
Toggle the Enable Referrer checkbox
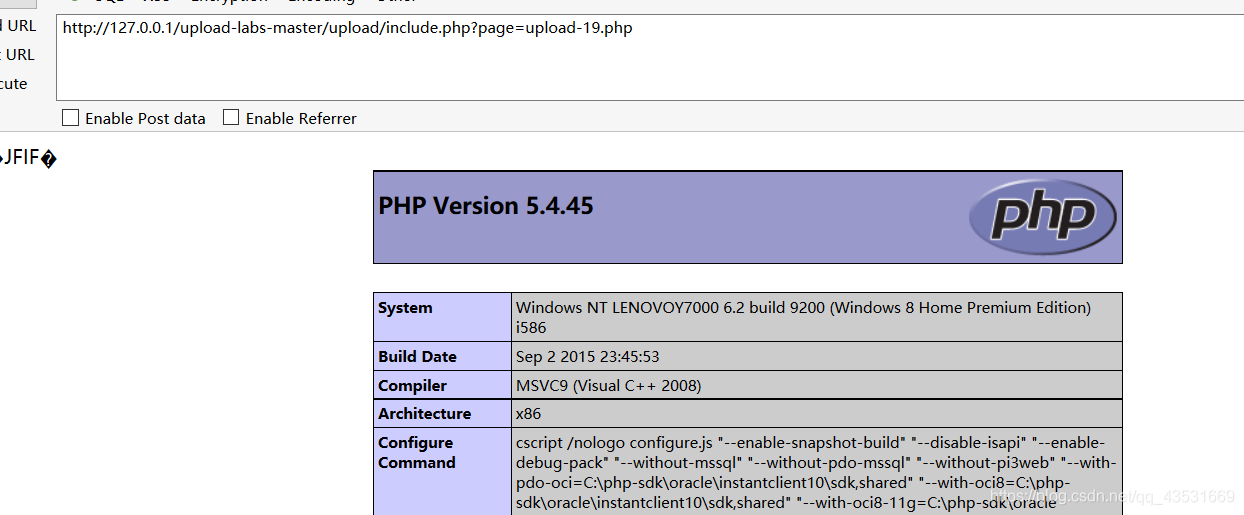pos(231,118)
